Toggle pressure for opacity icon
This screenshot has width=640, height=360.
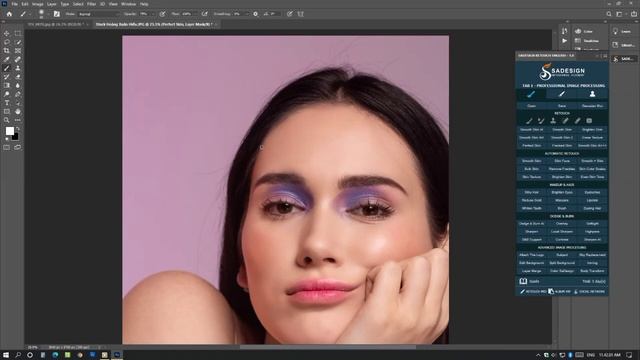point(162,14)
